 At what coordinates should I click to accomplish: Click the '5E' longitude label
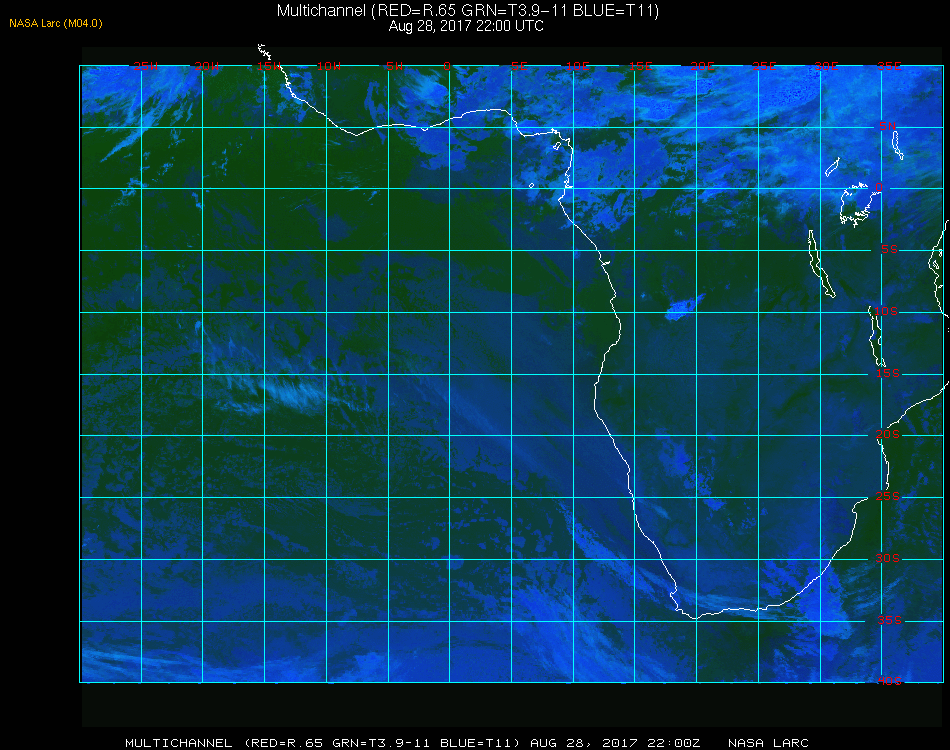[519, 66]
